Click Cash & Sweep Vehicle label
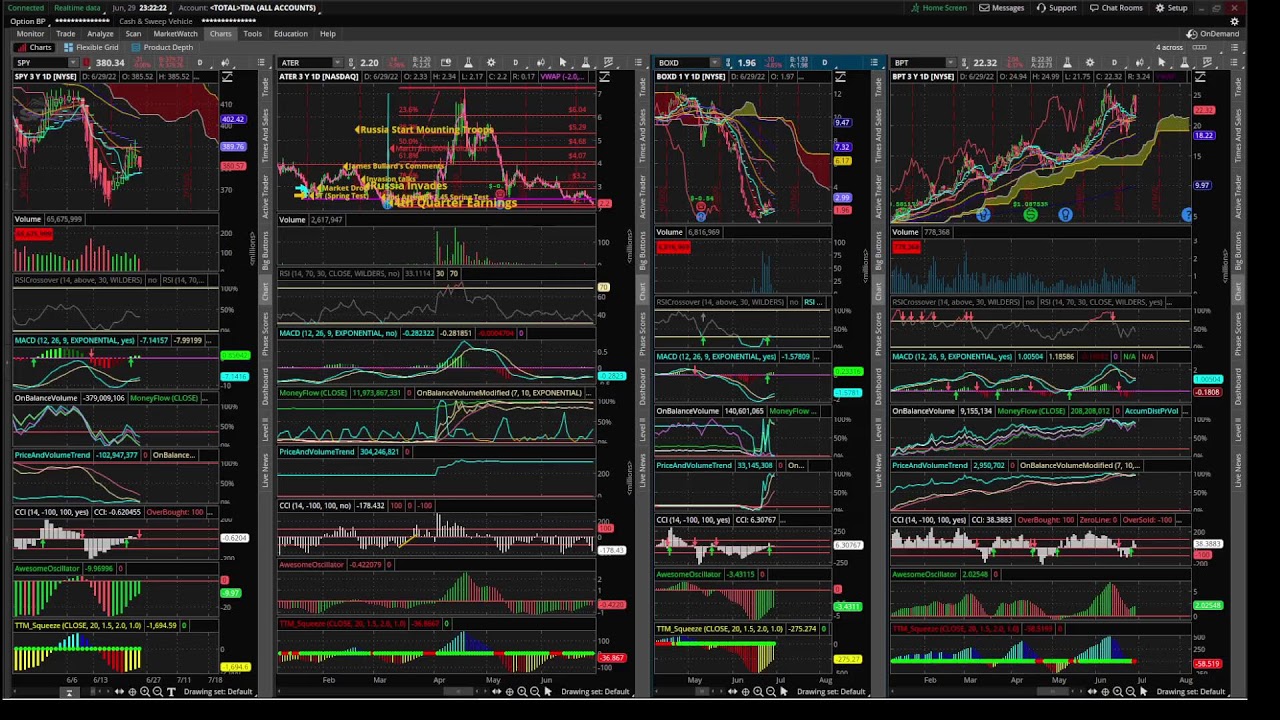This screenshot has height=720, width=1280. click(155, 21)
